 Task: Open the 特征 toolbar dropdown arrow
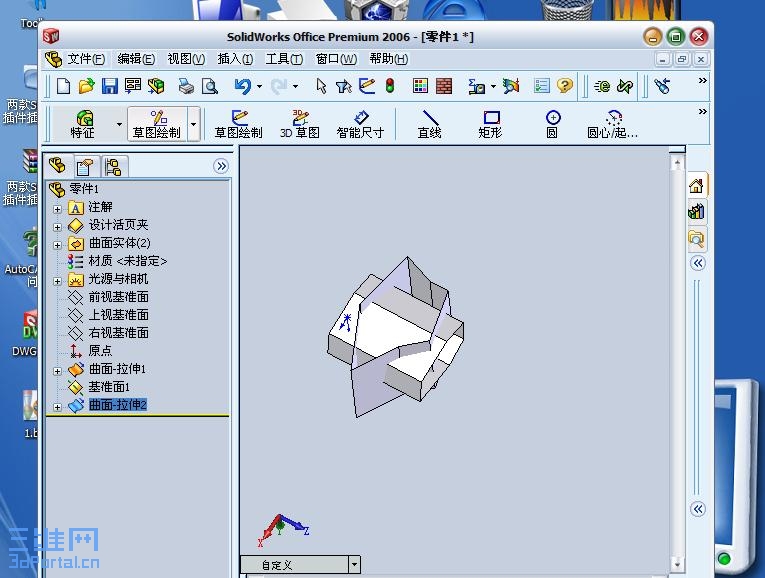coord(119,124)
